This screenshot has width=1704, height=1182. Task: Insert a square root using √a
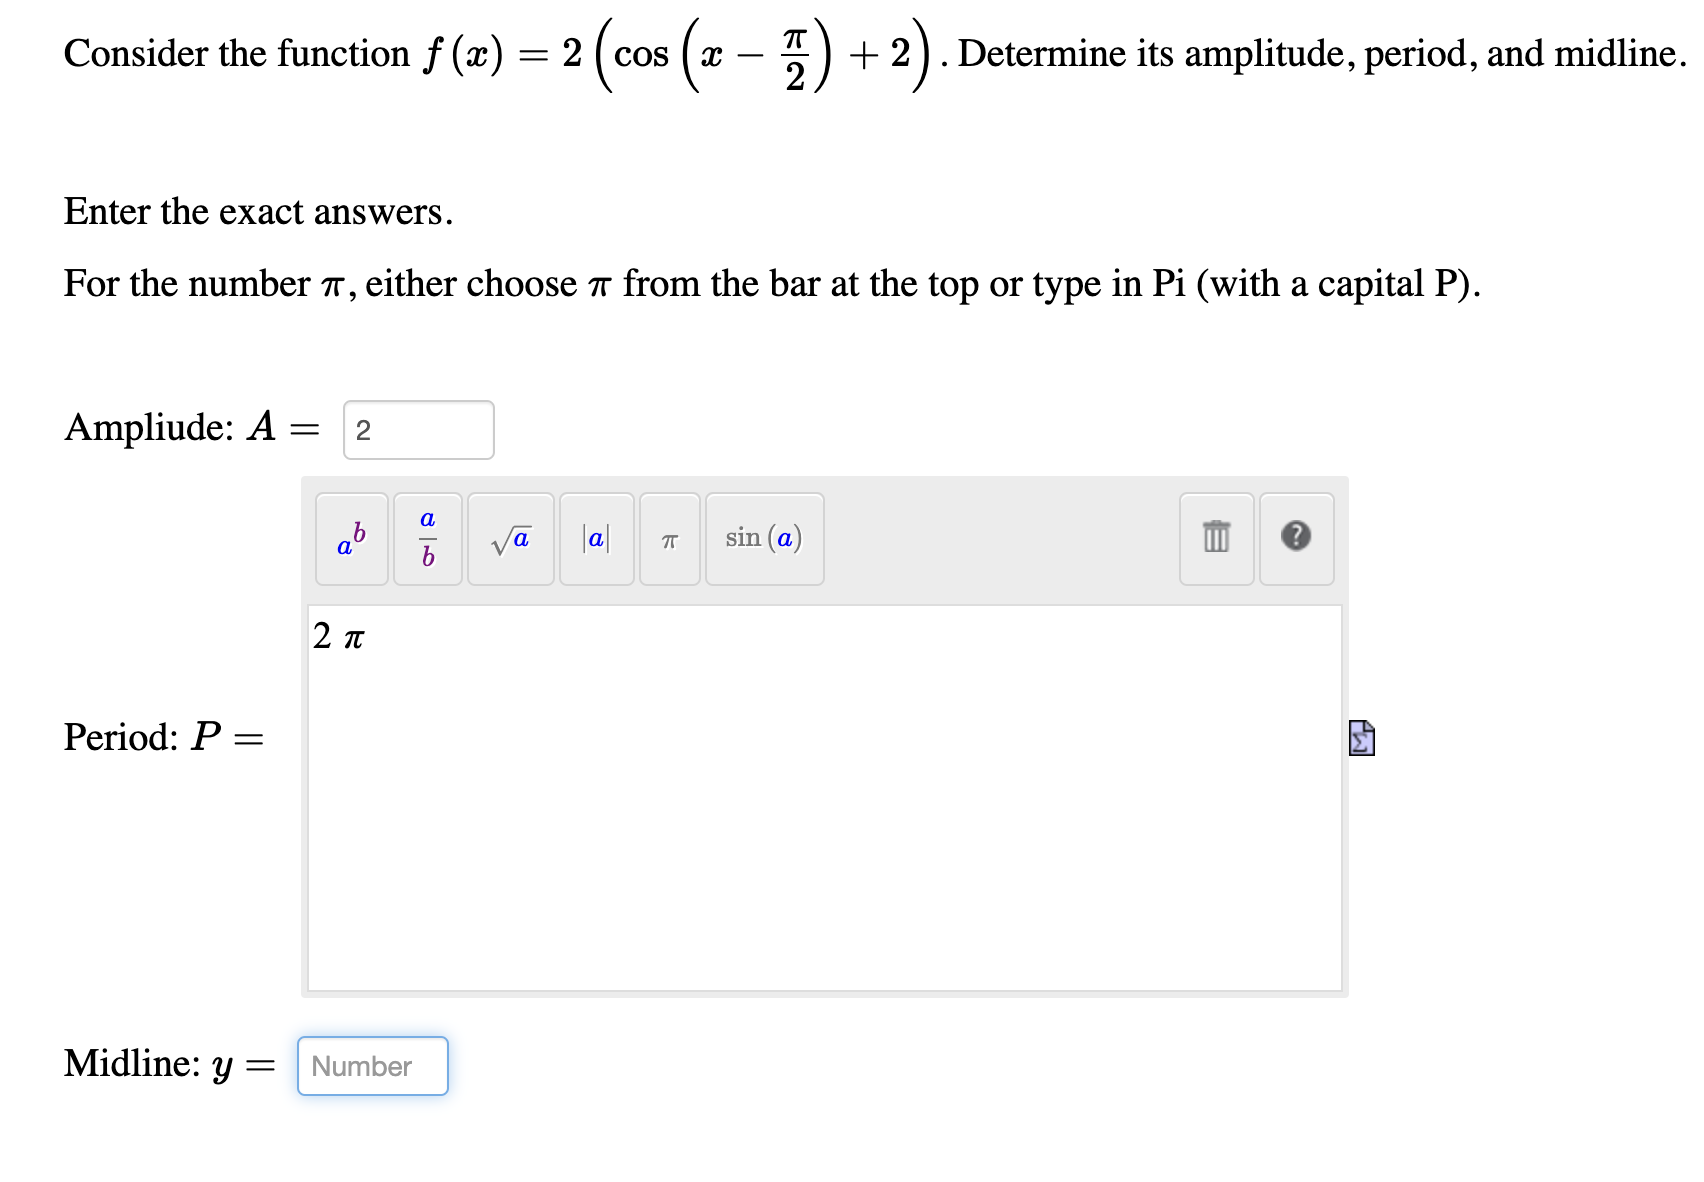(x=510, y=540)
